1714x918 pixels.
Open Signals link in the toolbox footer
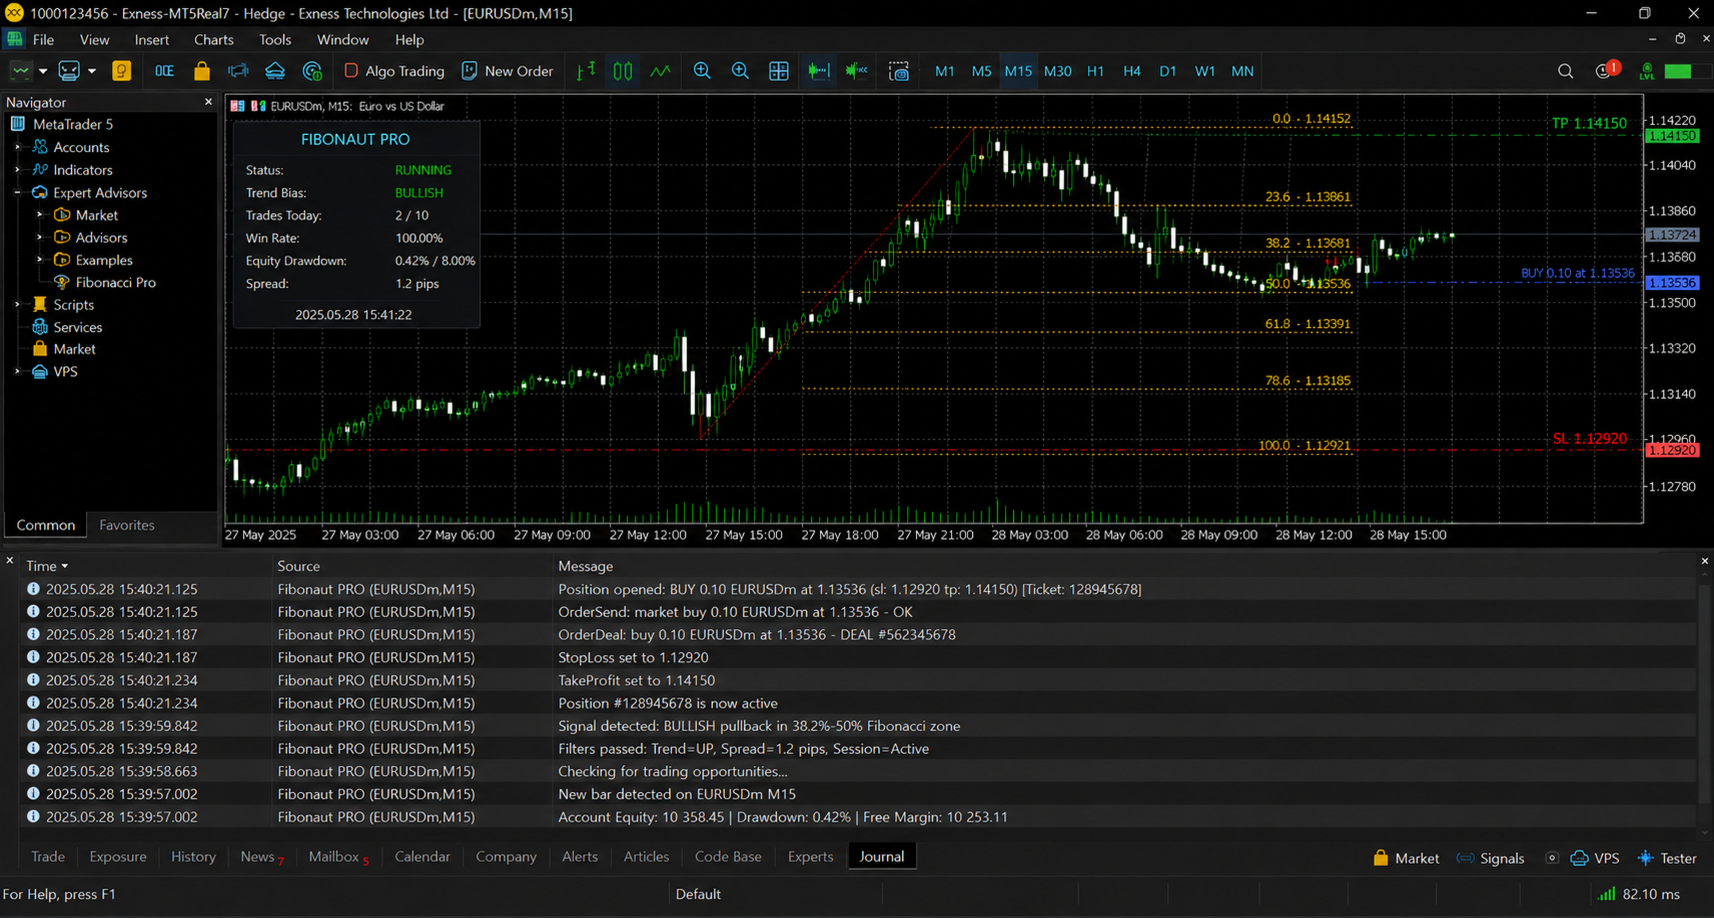point(1491,858)
